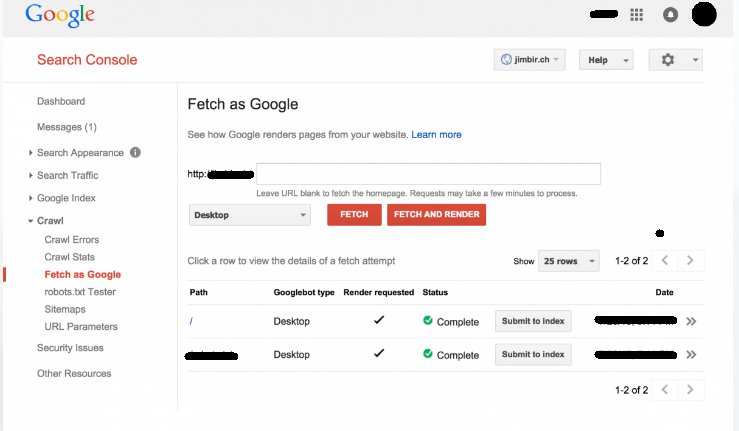Expand the Search Traffic section
Viewport: 739px width, 431px height.
[31, 175]
